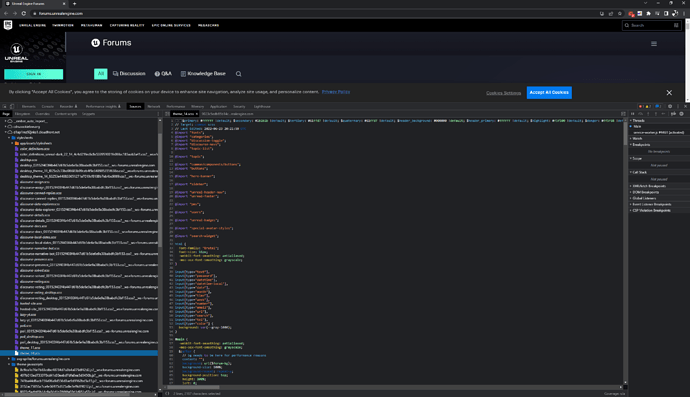
Task: Switch to Filesystem navigator tab
Action: coord(22,114)
